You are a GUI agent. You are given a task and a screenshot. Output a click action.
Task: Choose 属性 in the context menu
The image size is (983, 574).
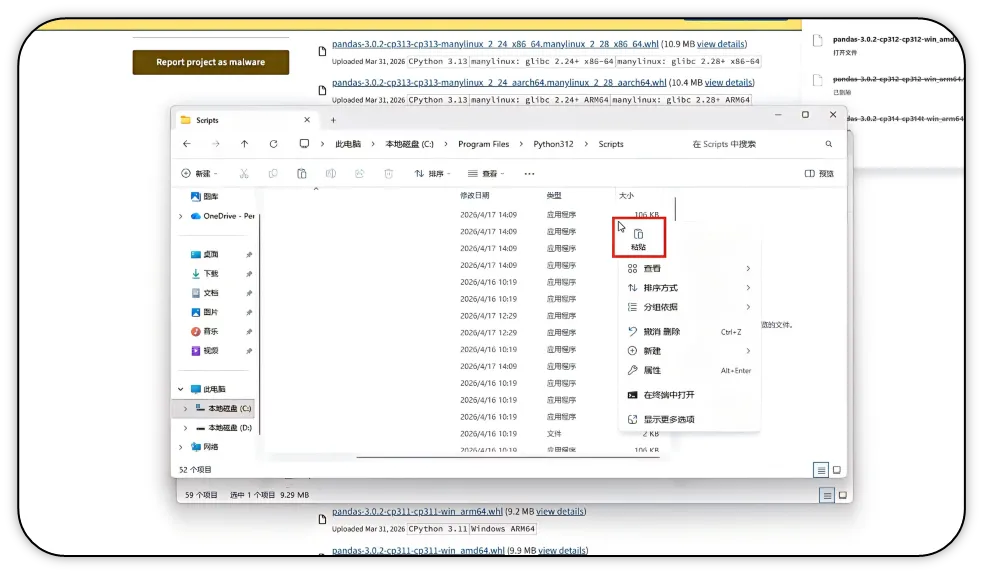tap(689, 370)
